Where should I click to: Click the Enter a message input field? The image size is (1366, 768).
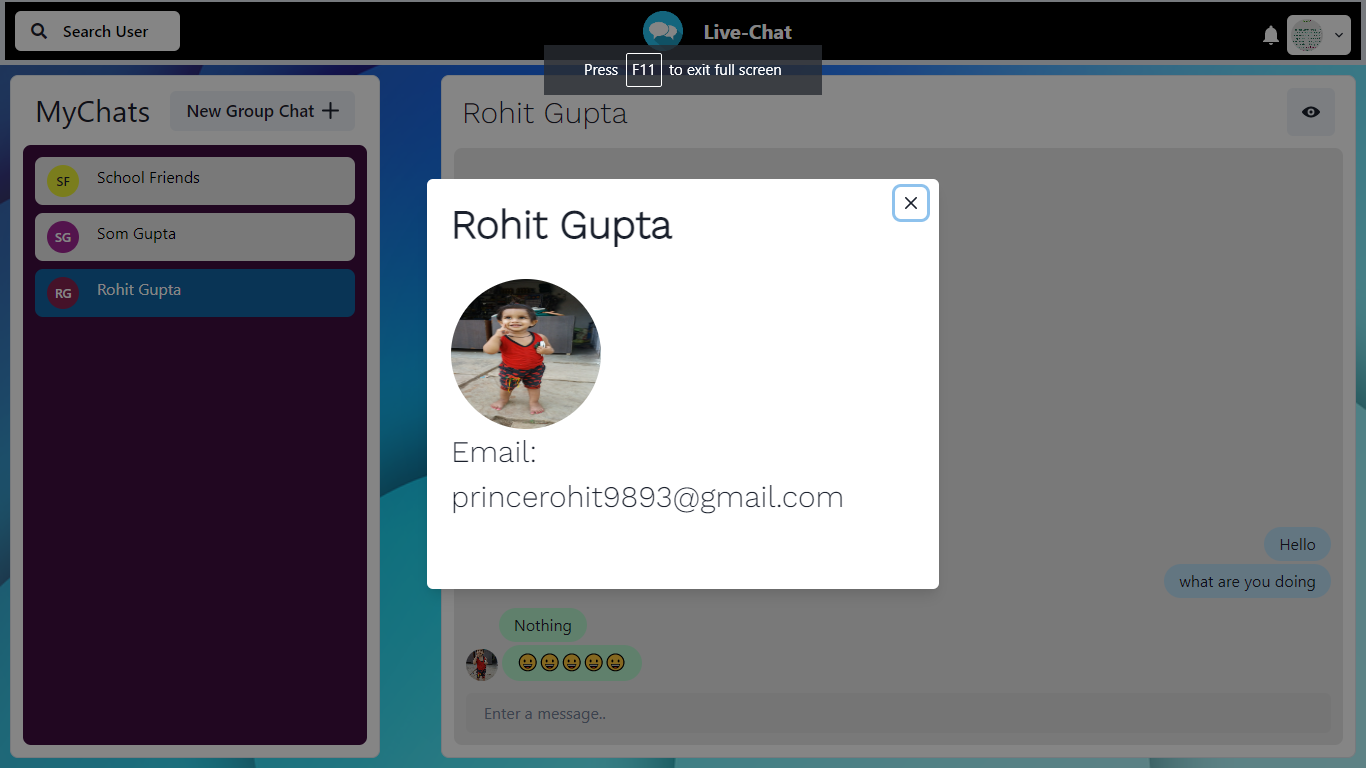(x=900, y=713)
